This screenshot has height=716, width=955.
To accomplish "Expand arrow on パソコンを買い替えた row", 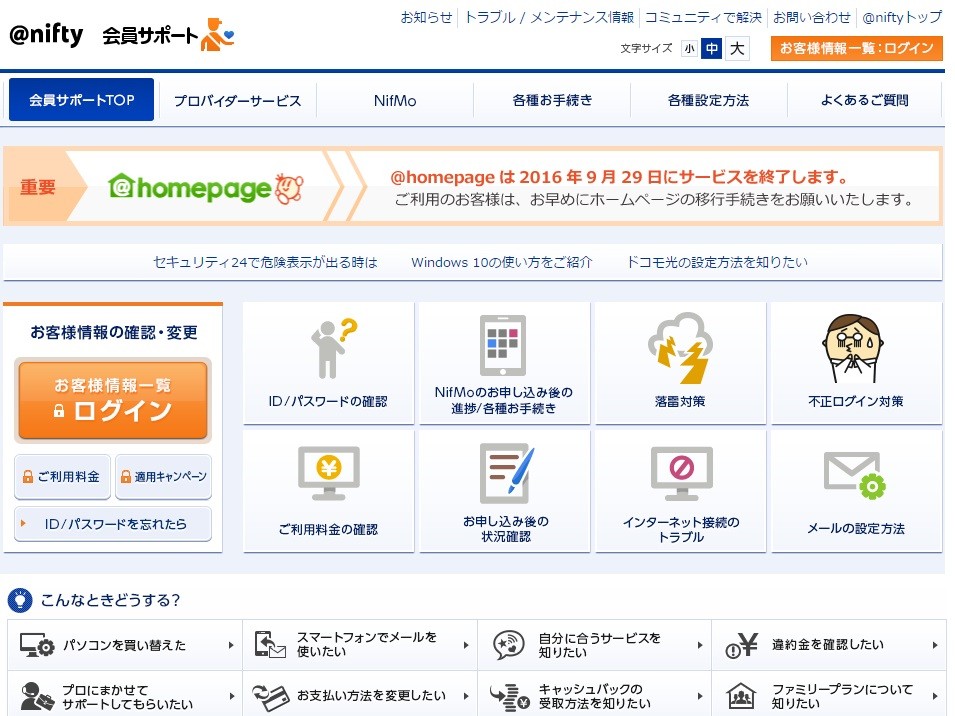I will pyautogui.click(x=231, y=645).
